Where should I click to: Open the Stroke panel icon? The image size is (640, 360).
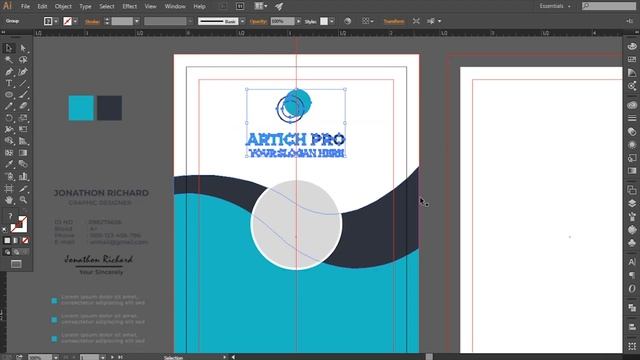(x=632, y=118)
